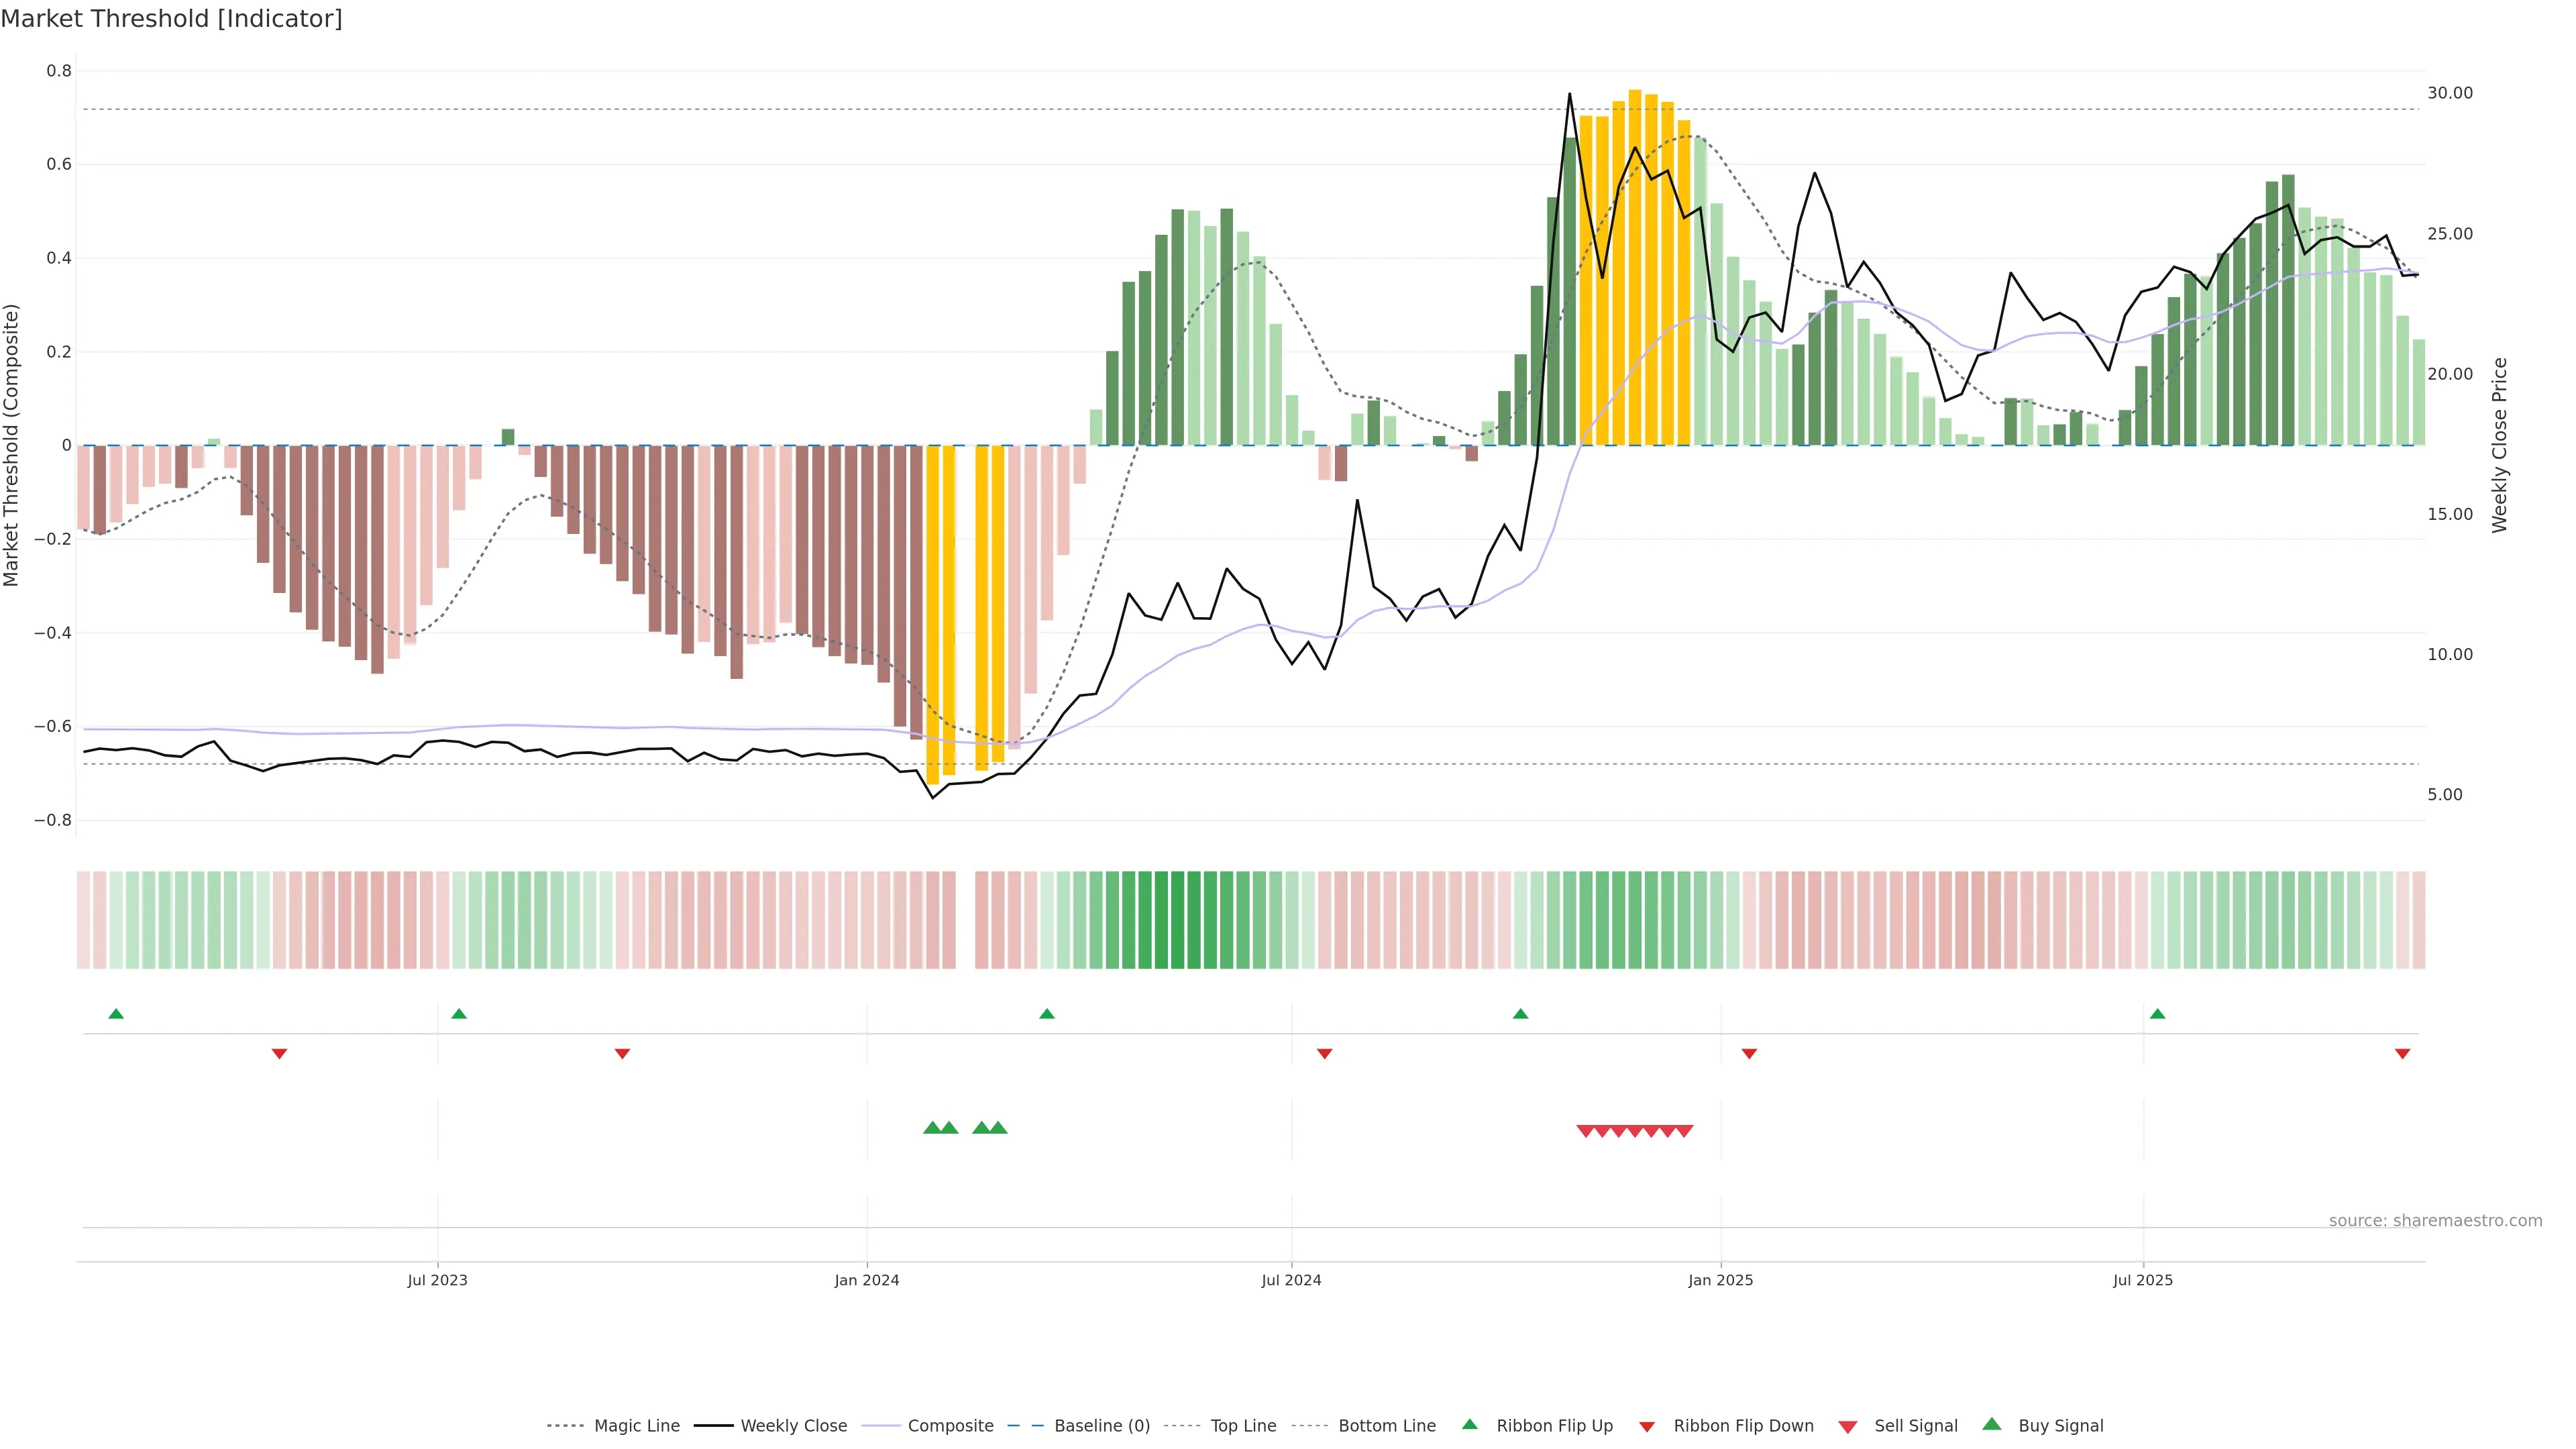Image resolution: width=2576 pixels, height=1449 pixels.
Task: Click the first green Buy Signal triangle
Action: [x=932, y=1128]
